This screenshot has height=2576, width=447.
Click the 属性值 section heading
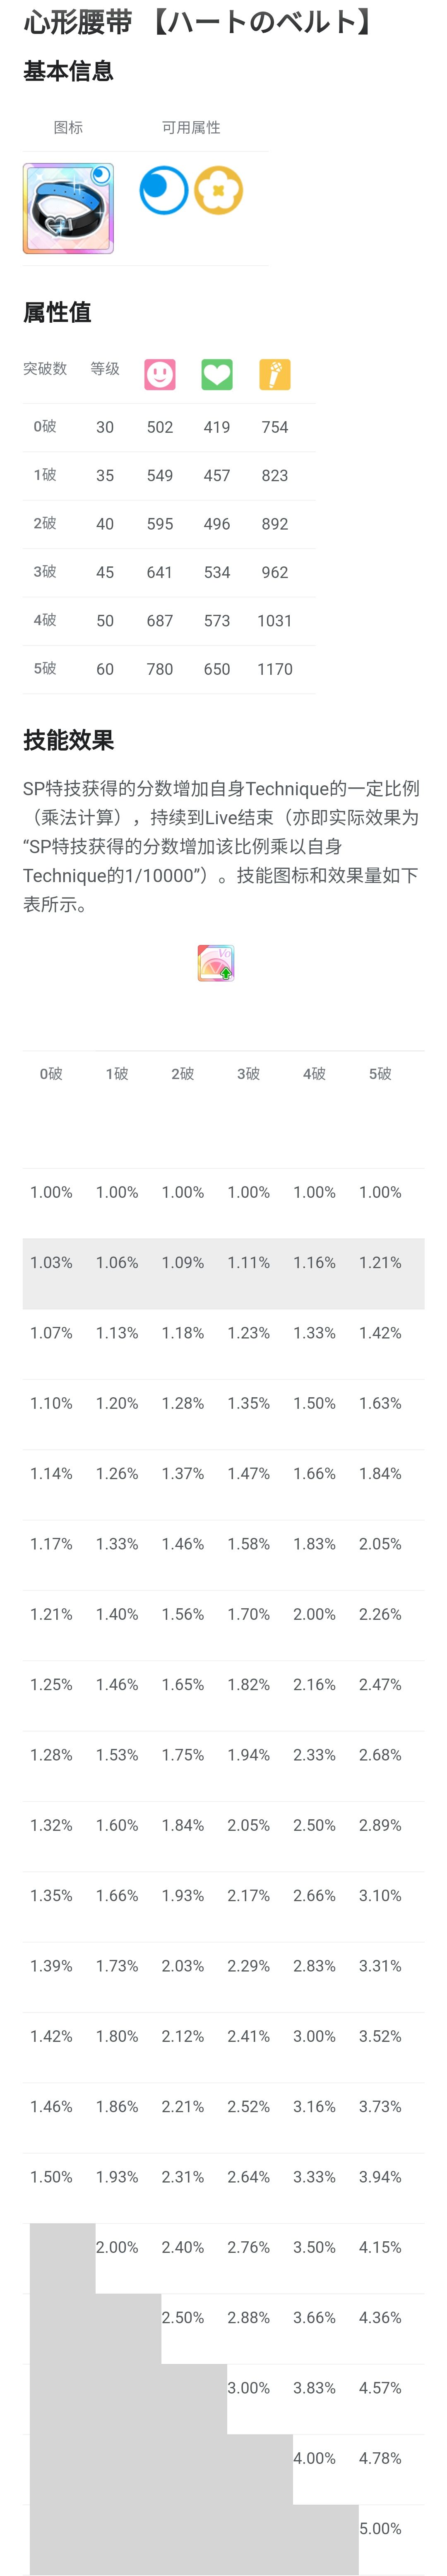click(x=57, y=312)
